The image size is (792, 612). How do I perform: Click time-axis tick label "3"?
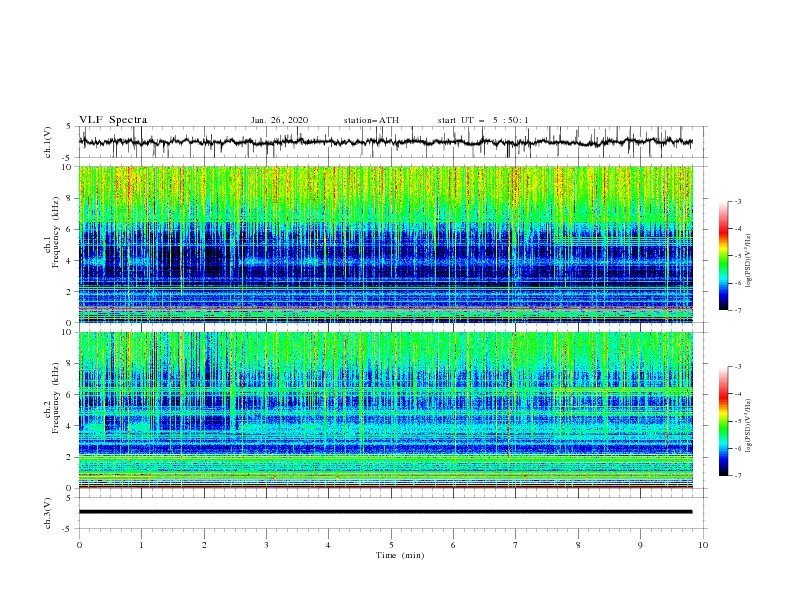click(266, 545)
